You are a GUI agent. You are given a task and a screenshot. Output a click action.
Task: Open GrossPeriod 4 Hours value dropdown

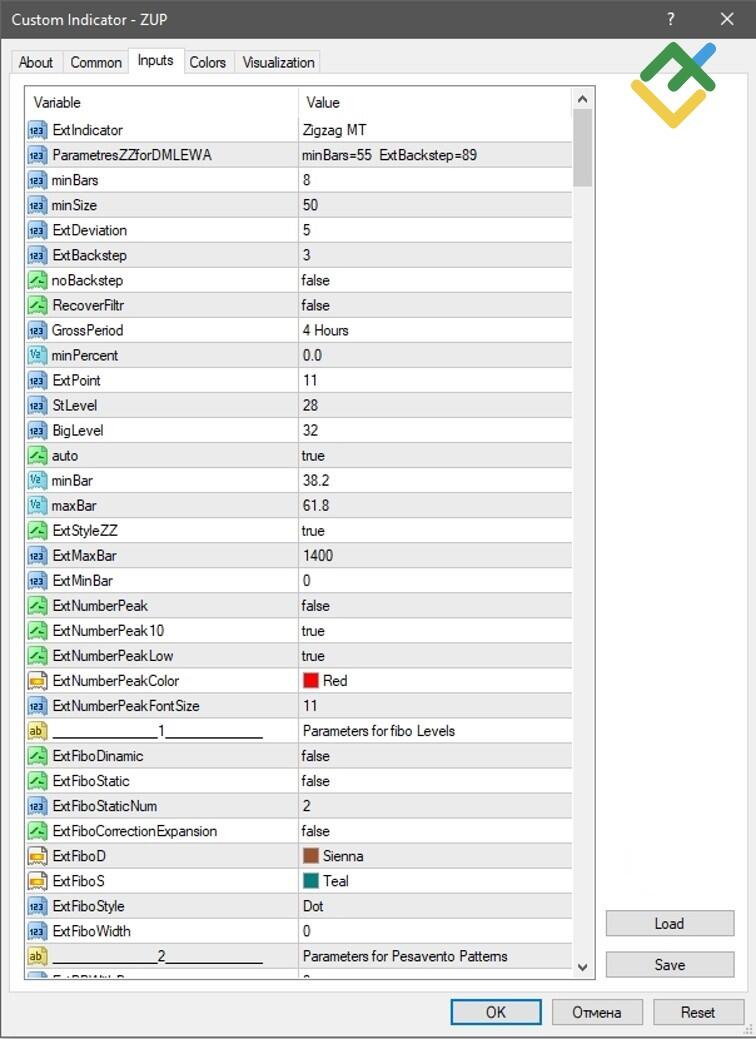(325, 330)
